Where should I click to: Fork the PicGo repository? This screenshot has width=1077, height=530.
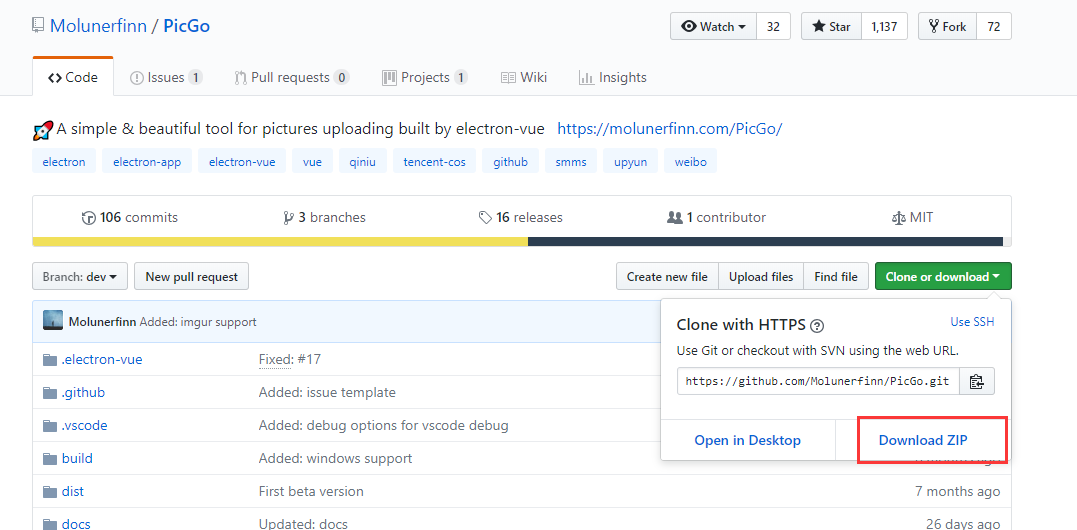pyautogui.click(x=947, y=27)
